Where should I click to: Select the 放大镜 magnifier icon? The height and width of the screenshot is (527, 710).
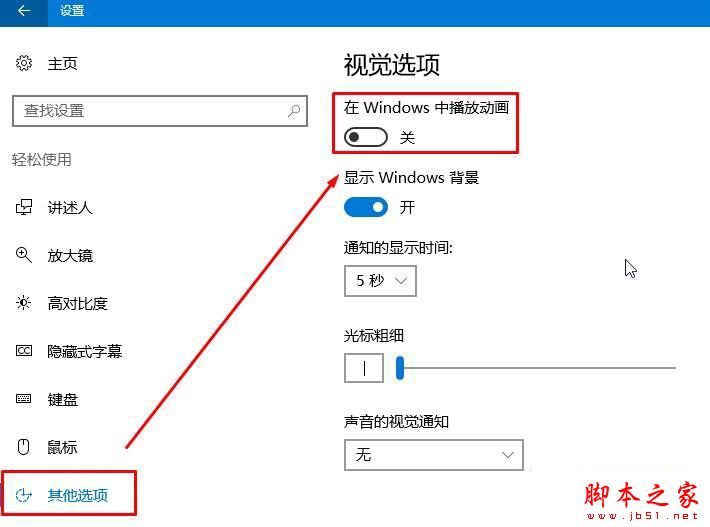click(x=24, y=255)
